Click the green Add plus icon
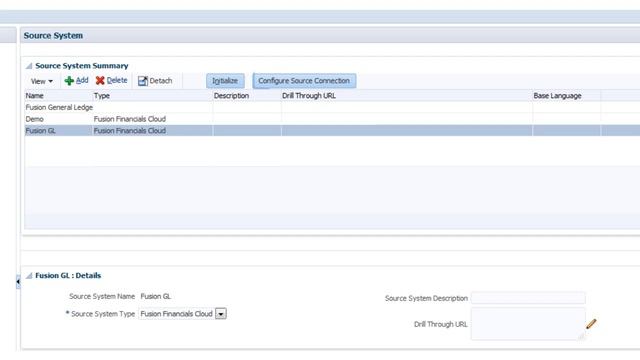The width and height of the screenshot is (640, 360). coord(69,81)
